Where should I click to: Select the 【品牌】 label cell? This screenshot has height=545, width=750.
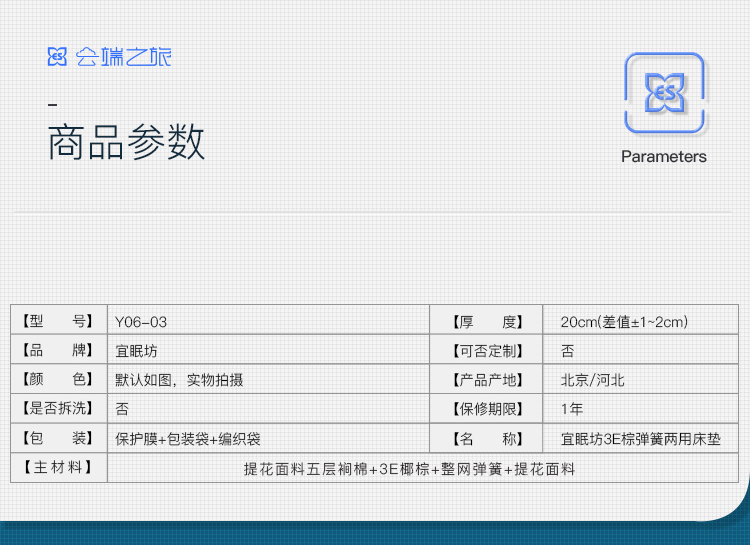(58, 351)
